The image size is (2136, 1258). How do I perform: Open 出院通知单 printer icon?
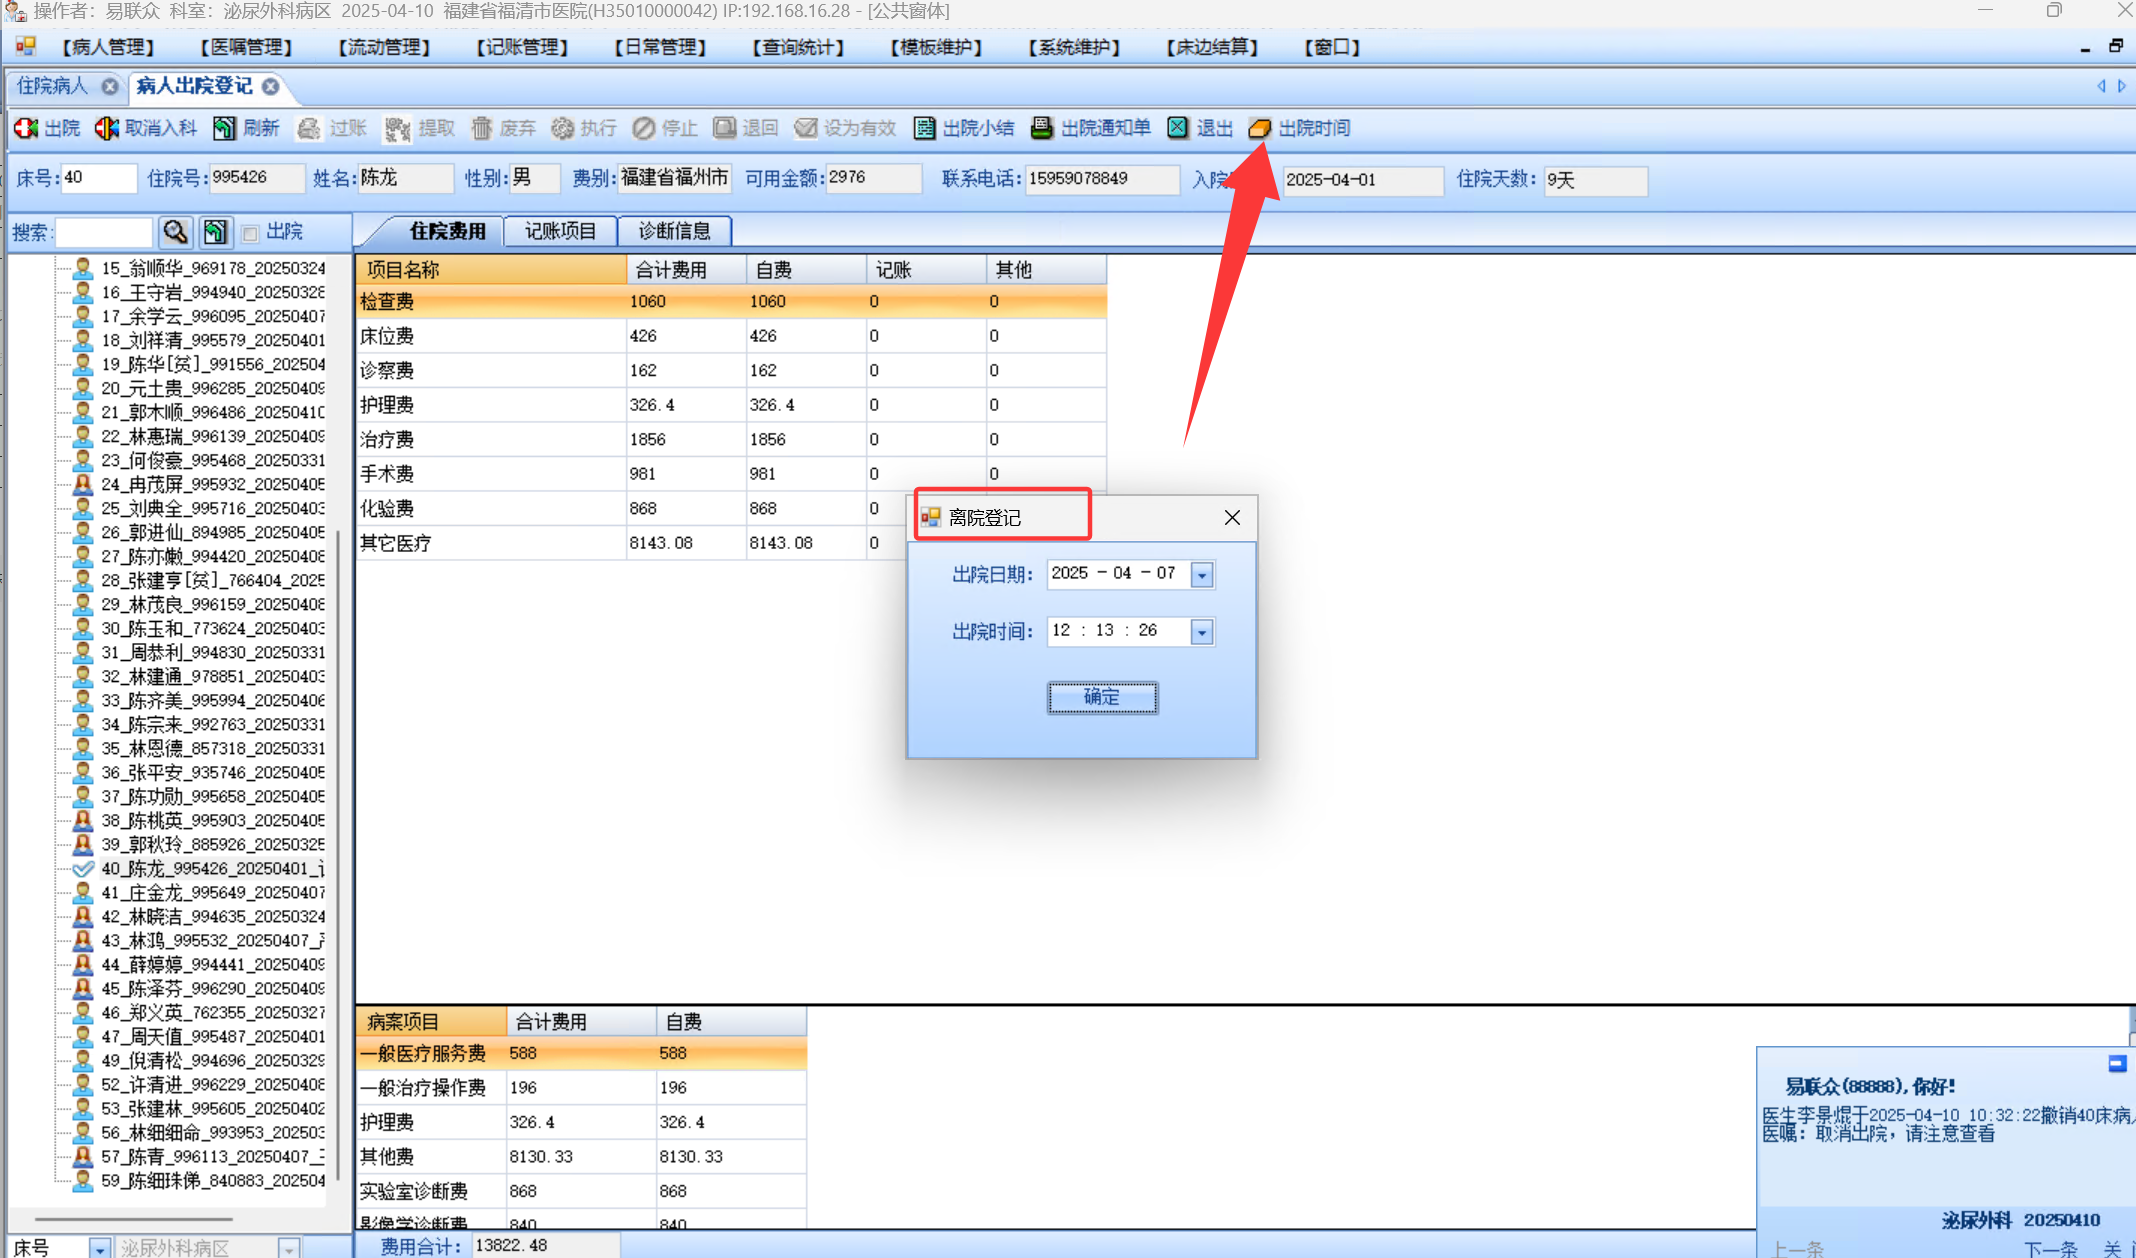tap(1042, 128)
